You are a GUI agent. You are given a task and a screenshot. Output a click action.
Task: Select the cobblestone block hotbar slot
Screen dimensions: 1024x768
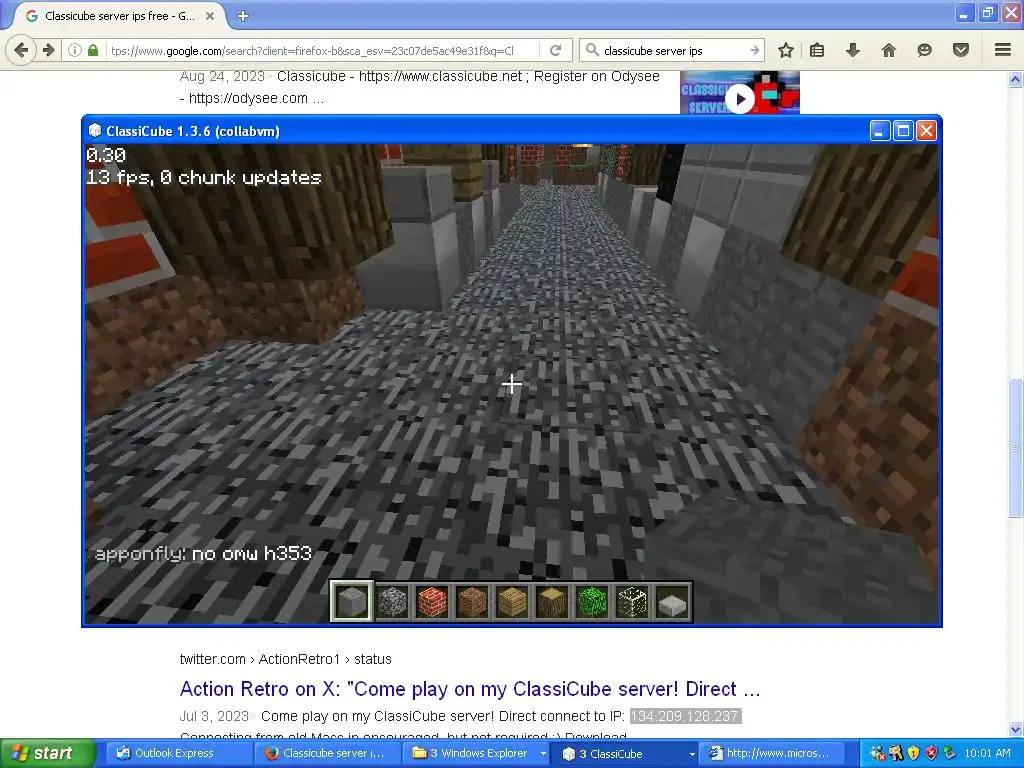(392, 601)
